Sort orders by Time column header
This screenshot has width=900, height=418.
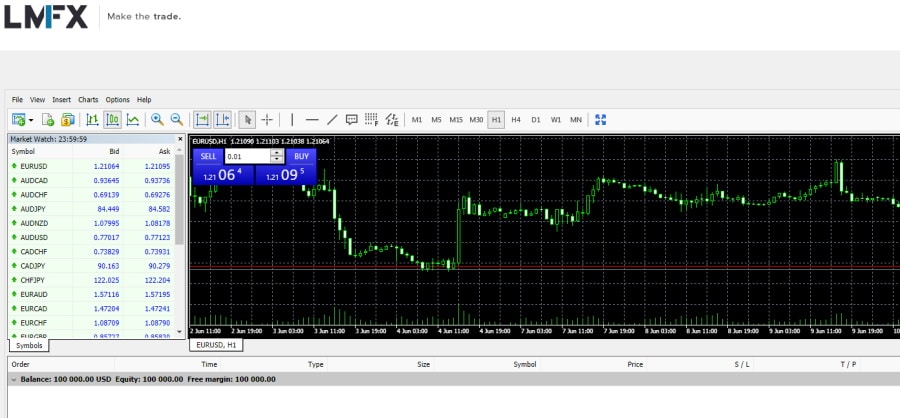click(x=209, y=364)
